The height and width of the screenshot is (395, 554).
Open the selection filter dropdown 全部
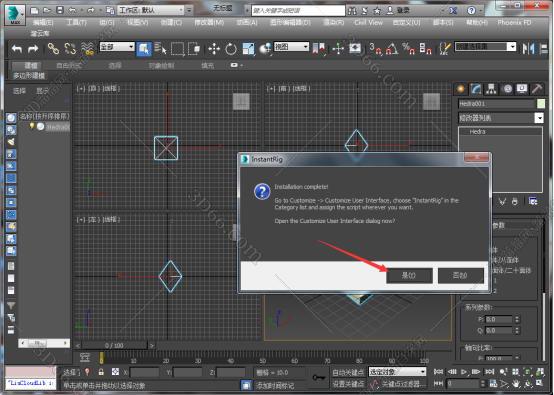coord(117,47)
